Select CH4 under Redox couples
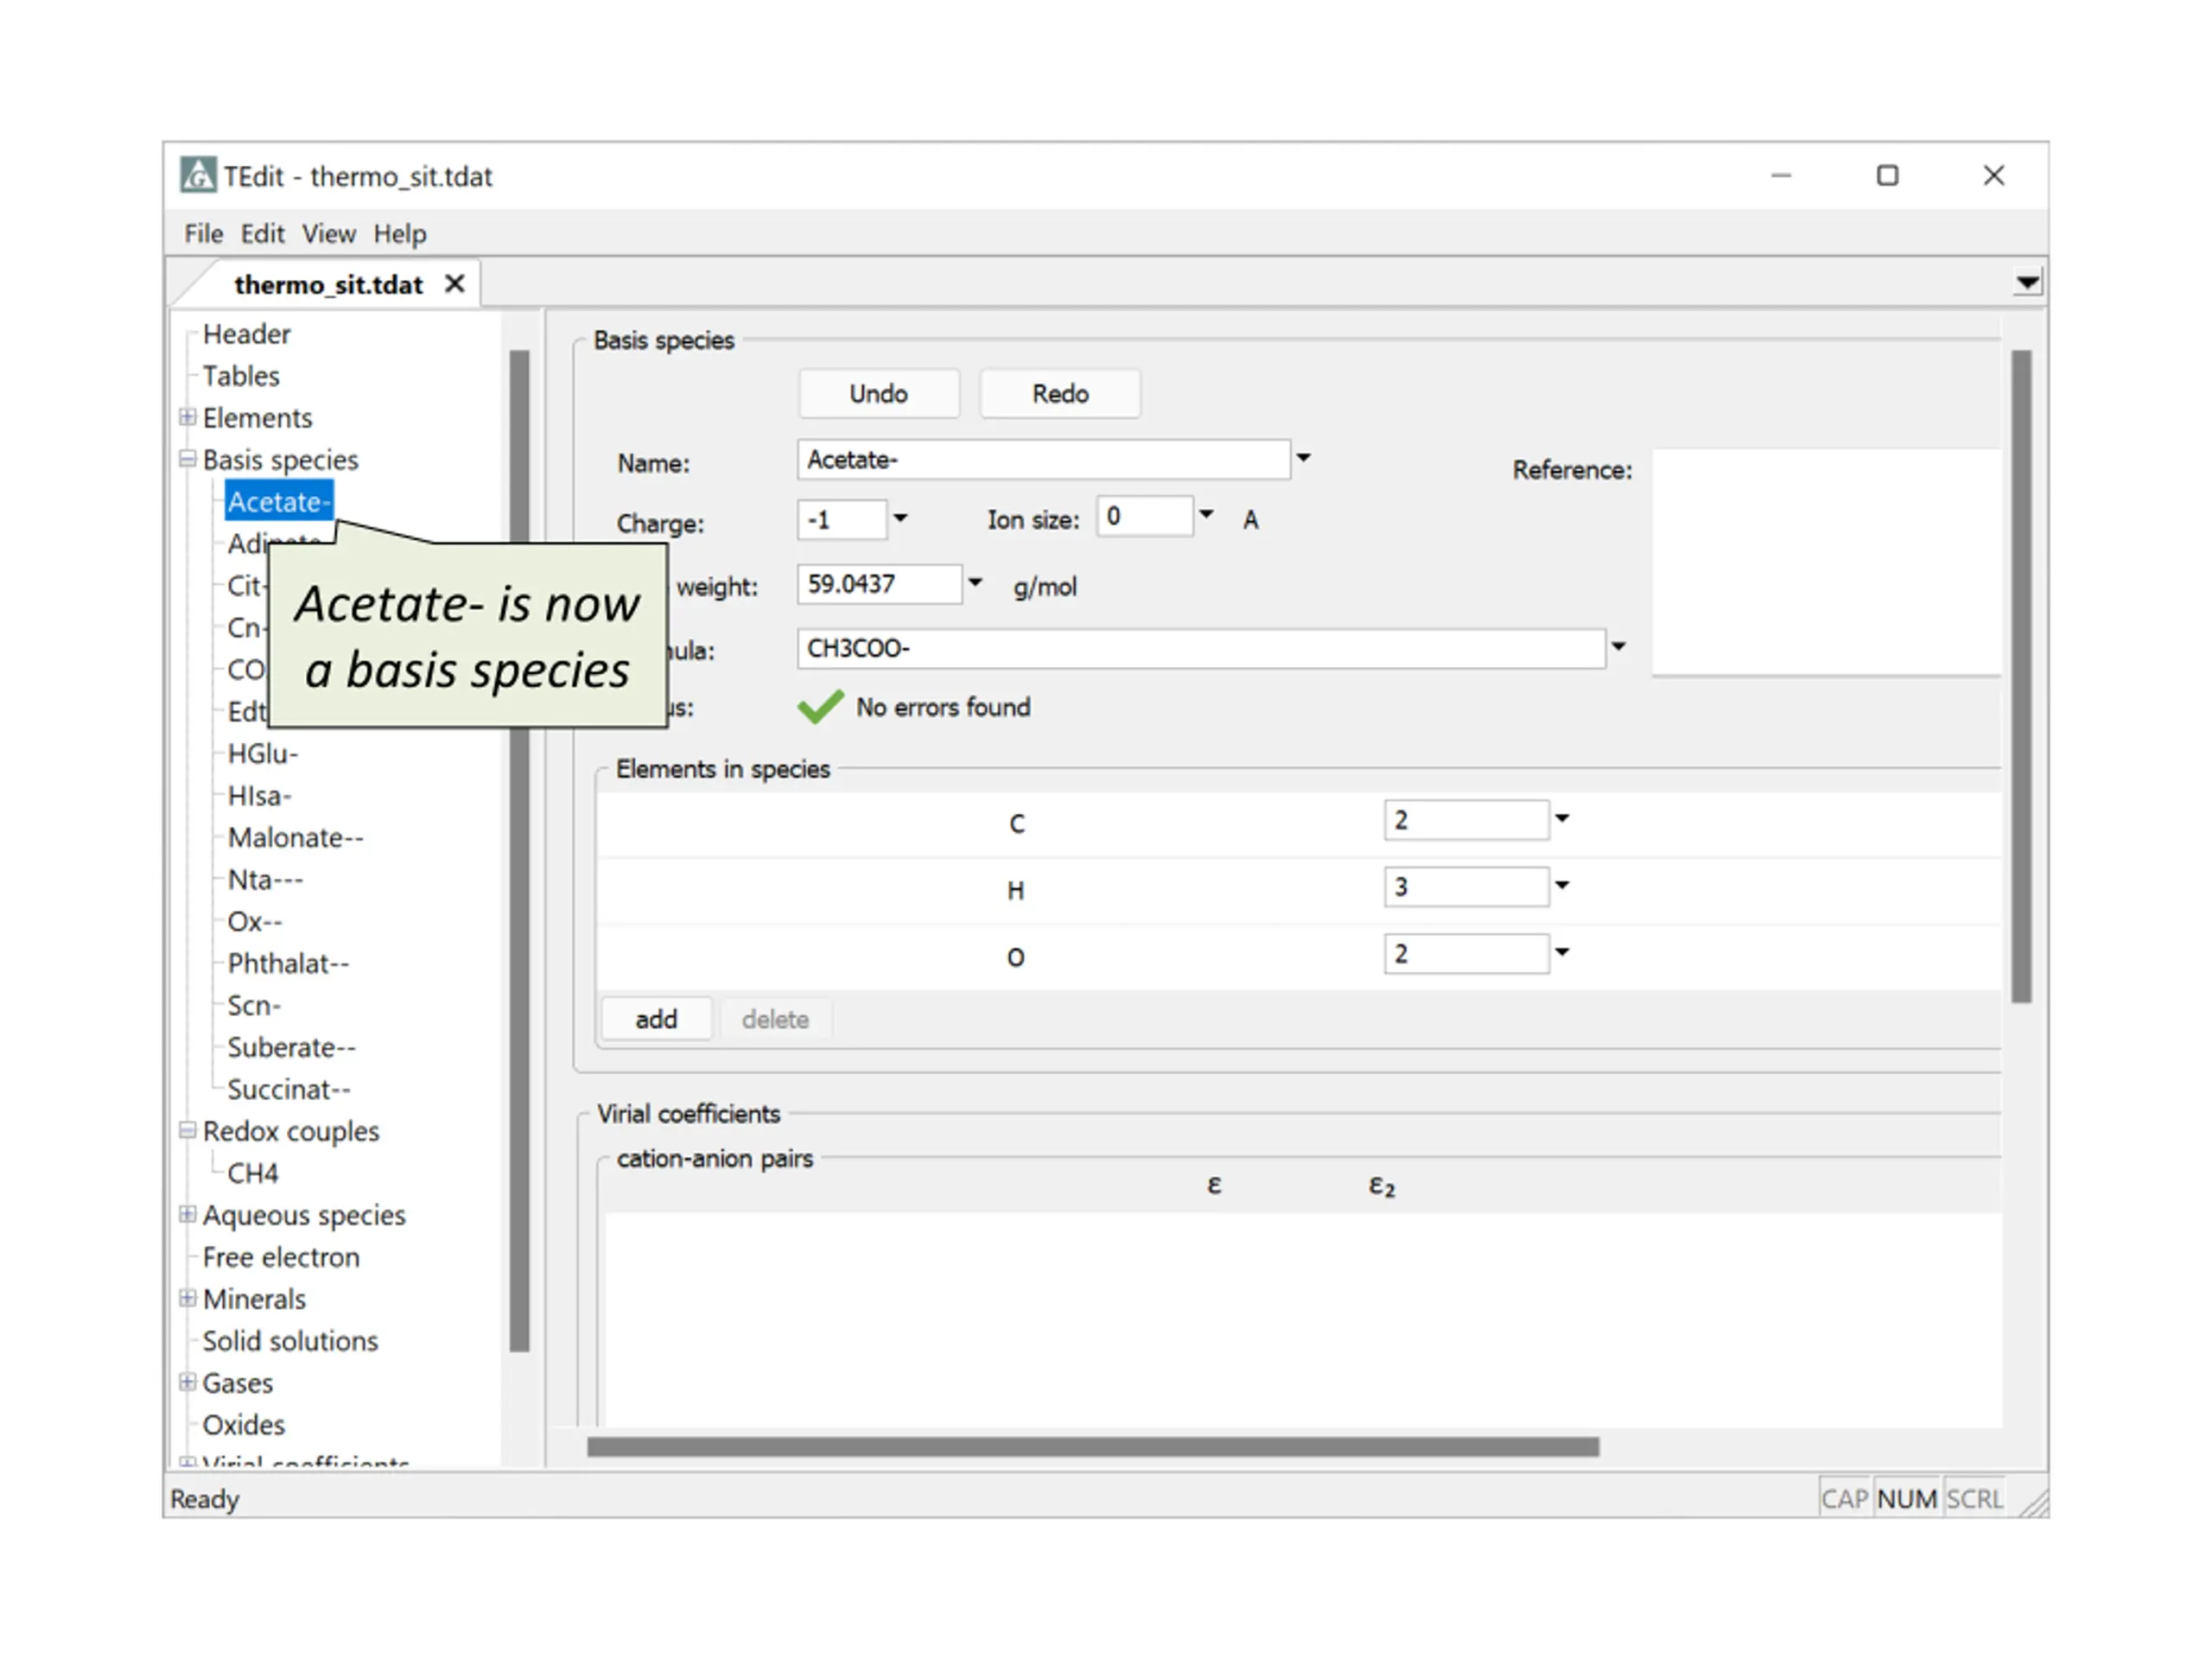The image size is (2212, 1659). pos(252,1173)
